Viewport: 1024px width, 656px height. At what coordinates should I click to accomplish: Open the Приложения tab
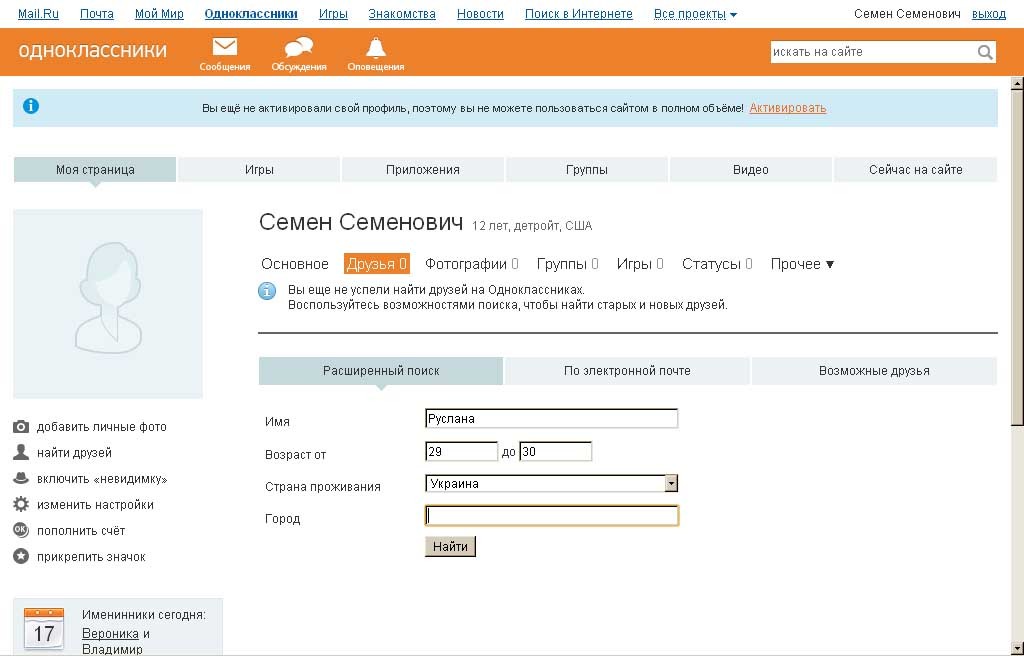[x=423, y=170]
